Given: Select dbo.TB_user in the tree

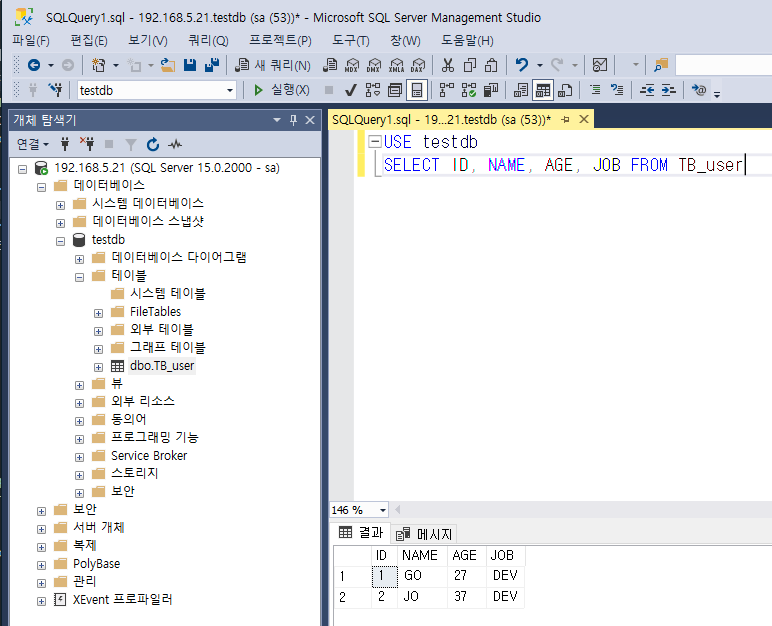Looking at the screenshot, I should point(162,366).
